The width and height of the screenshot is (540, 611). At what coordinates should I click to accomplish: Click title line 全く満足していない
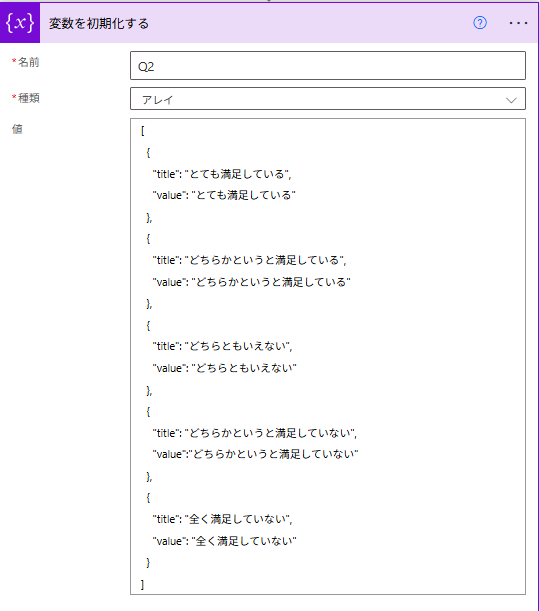coord(222,519)
